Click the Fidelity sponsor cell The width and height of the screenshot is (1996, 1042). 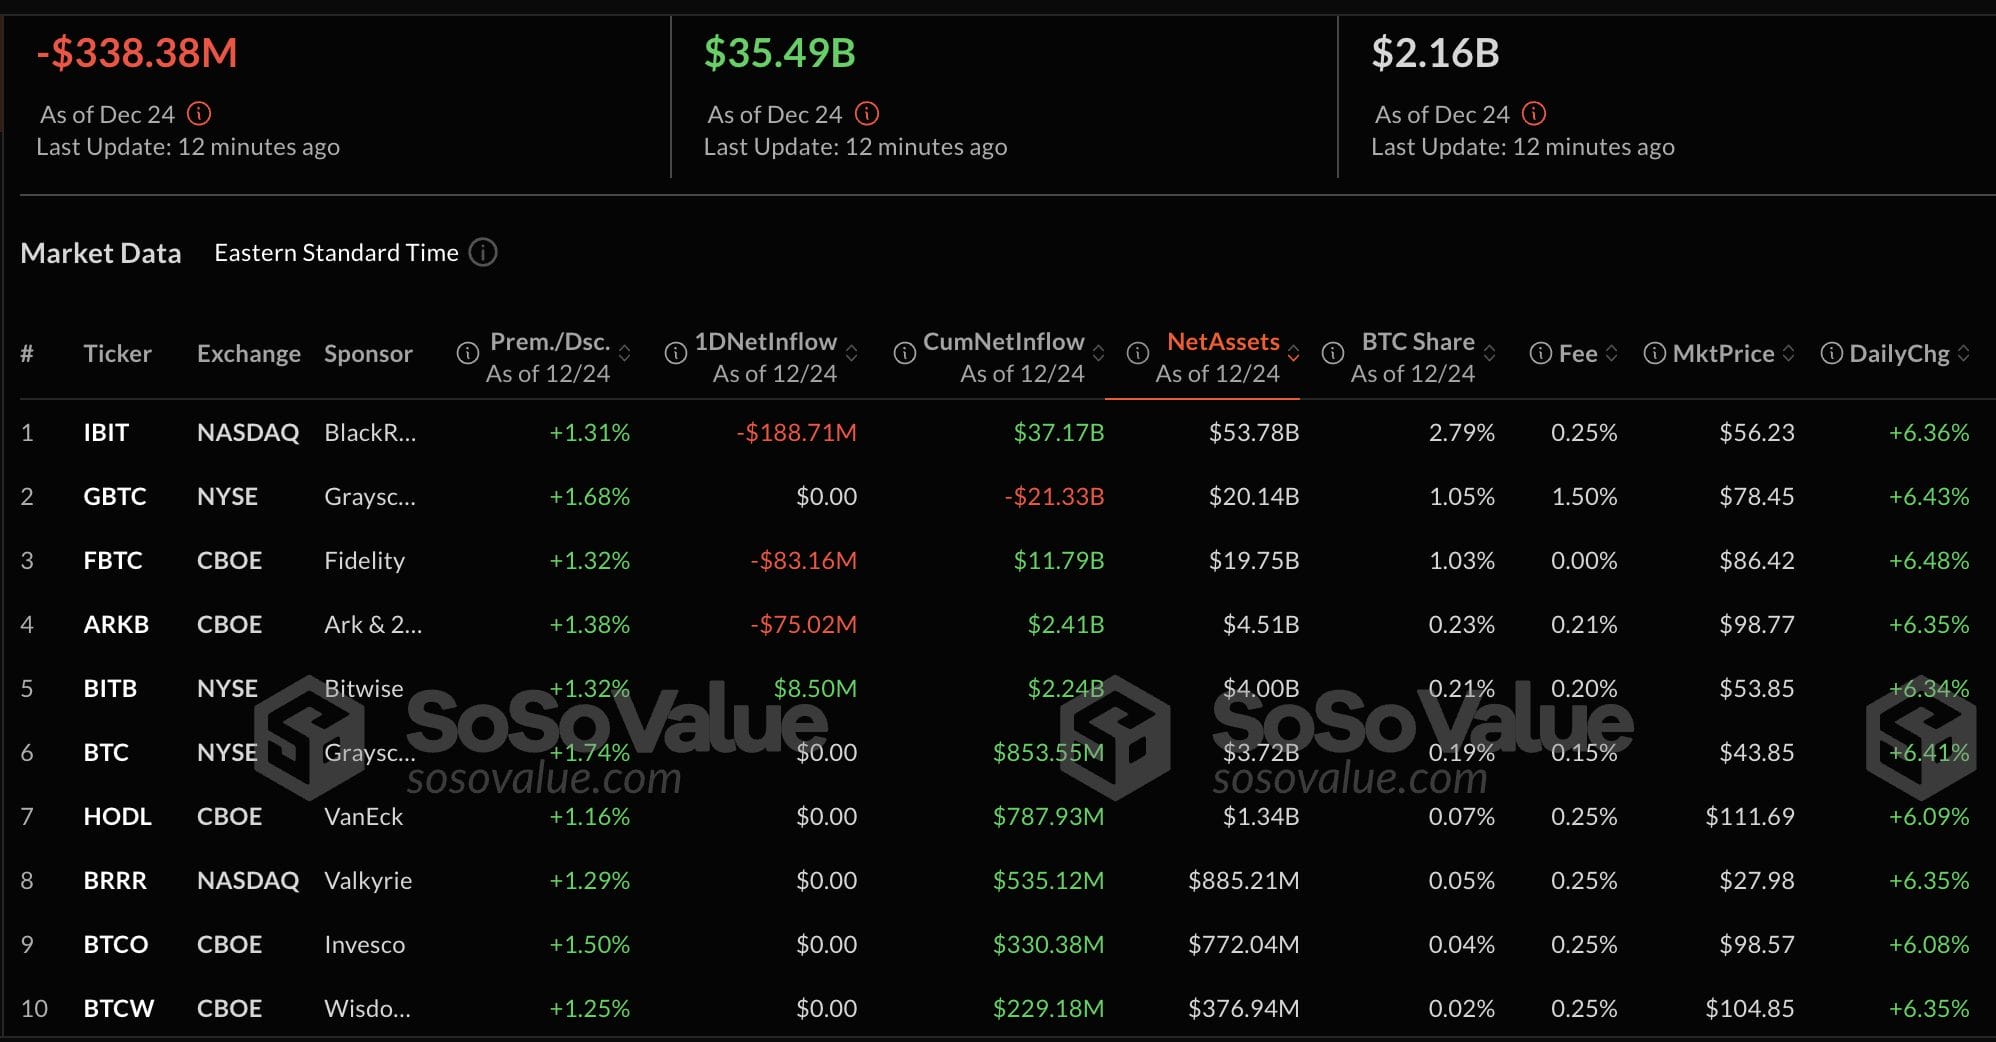tap(364, 561)
